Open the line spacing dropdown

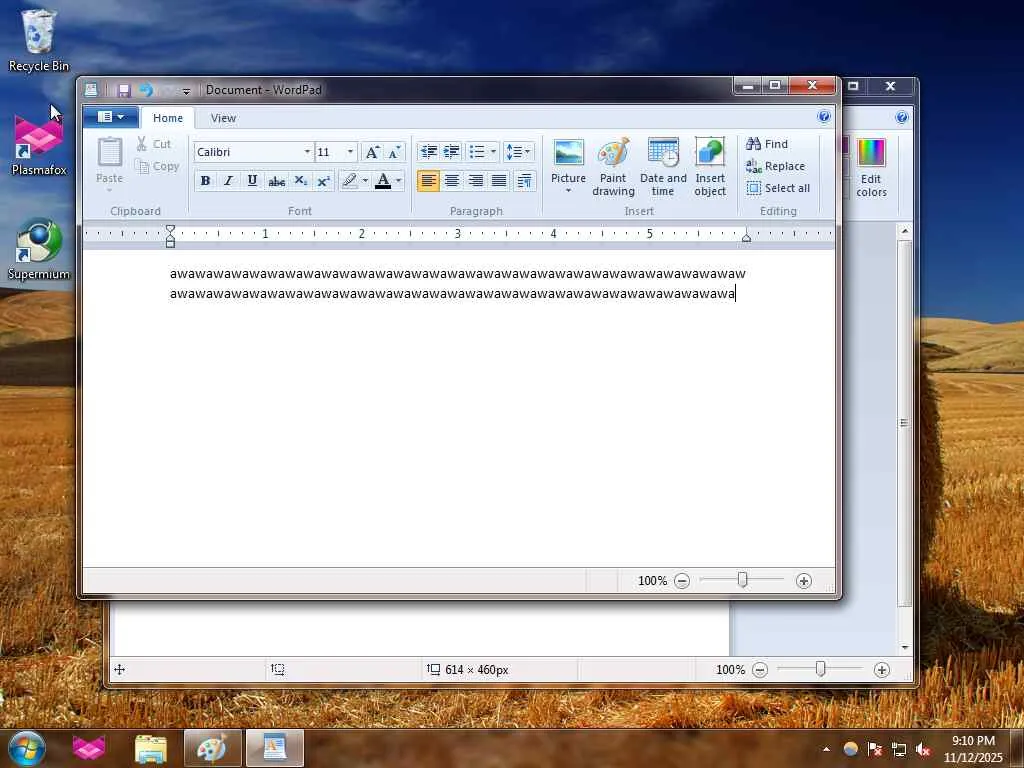519,152
